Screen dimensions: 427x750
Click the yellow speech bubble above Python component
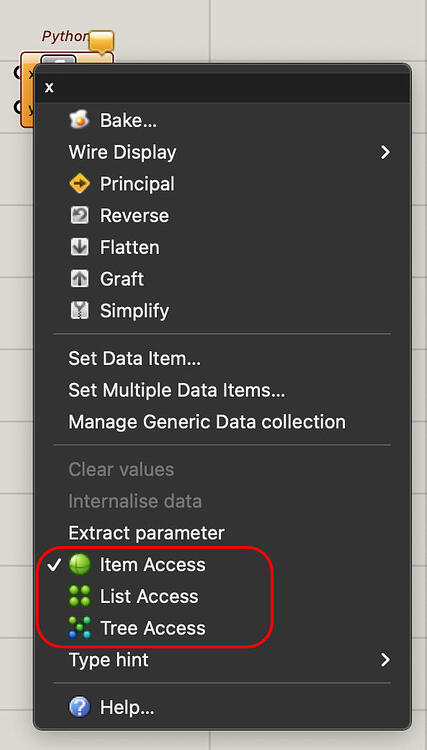(101, 42)
